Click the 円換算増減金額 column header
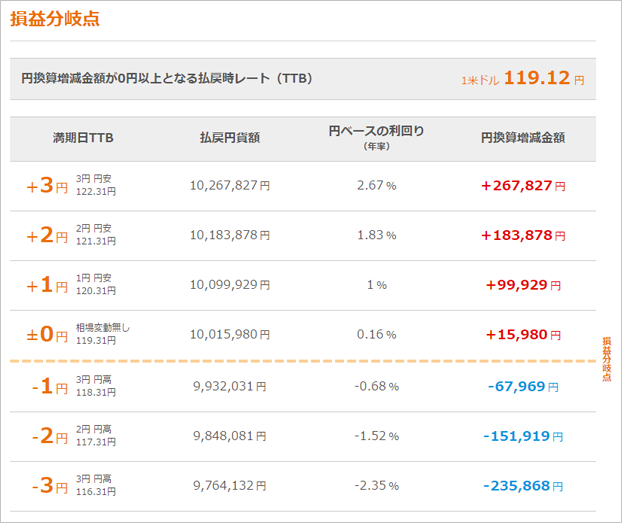Screen dimensions: 622x523 [522, 138]
